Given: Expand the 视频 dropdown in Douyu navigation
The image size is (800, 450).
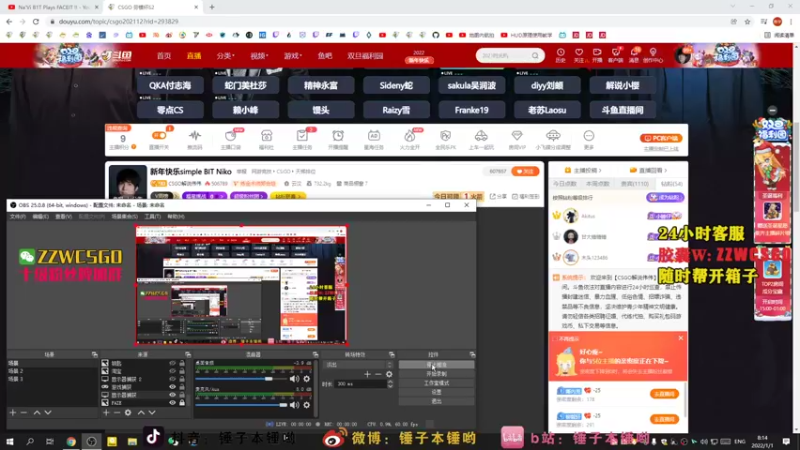Looking at the screenshot, I should tap(259, 56).
